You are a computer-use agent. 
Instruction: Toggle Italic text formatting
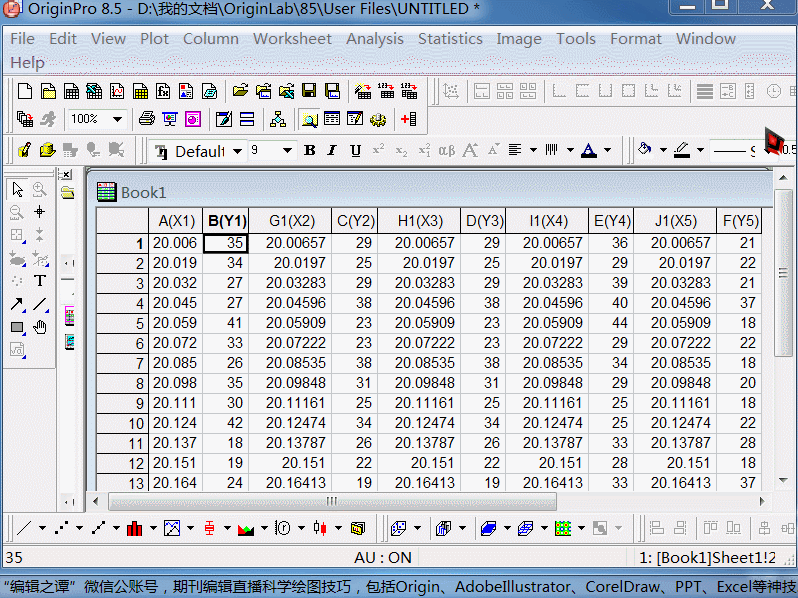tap(332, 151)
